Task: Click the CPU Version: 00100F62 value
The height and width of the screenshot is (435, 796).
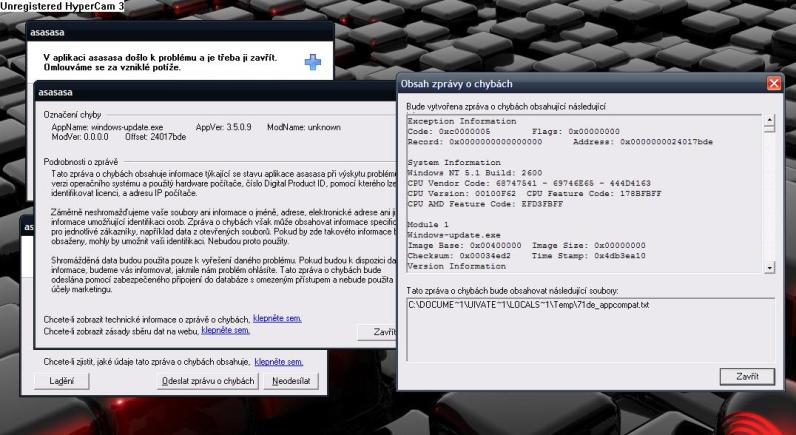Action: click(x=461, y=193)
